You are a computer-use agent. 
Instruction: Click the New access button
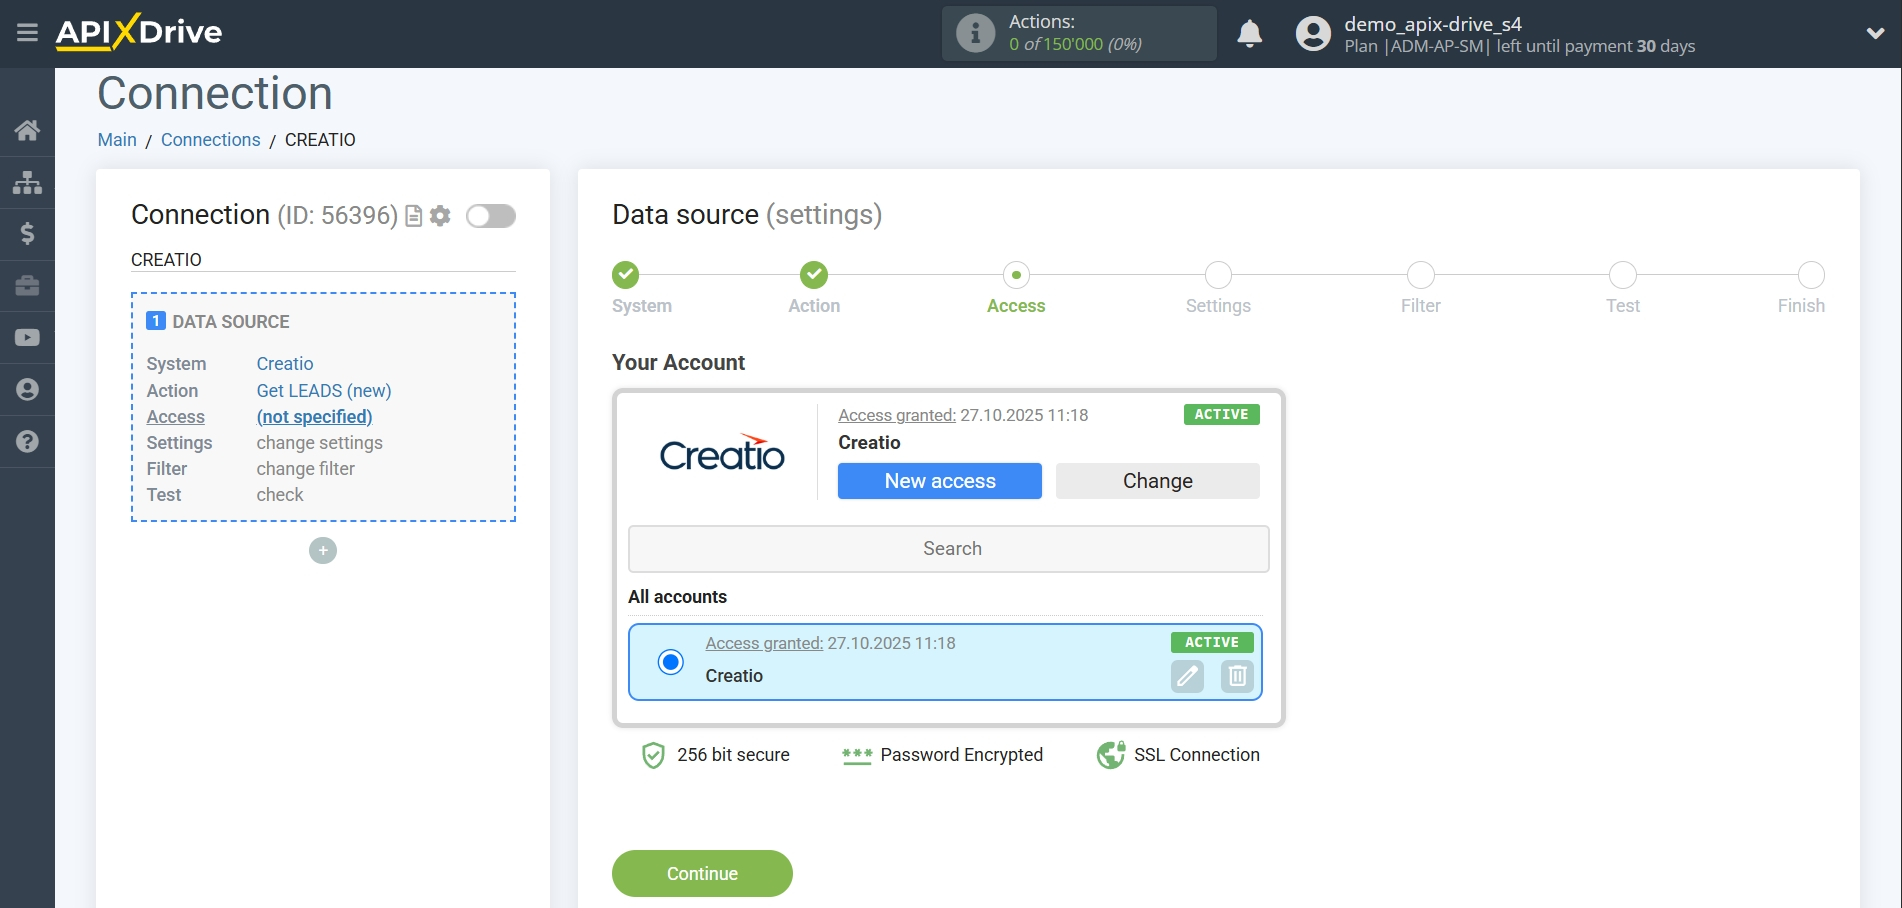(x=939, y=481)
